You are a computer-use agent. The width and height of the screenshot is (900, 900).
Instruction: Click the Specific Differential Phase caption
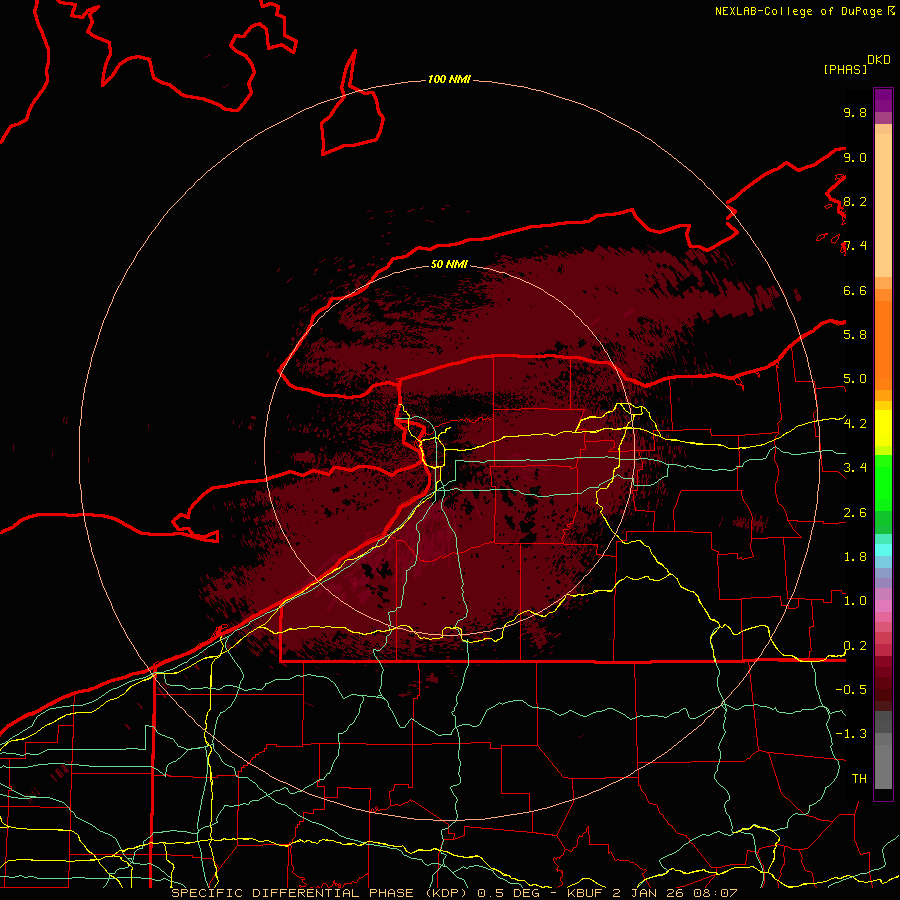455,893
